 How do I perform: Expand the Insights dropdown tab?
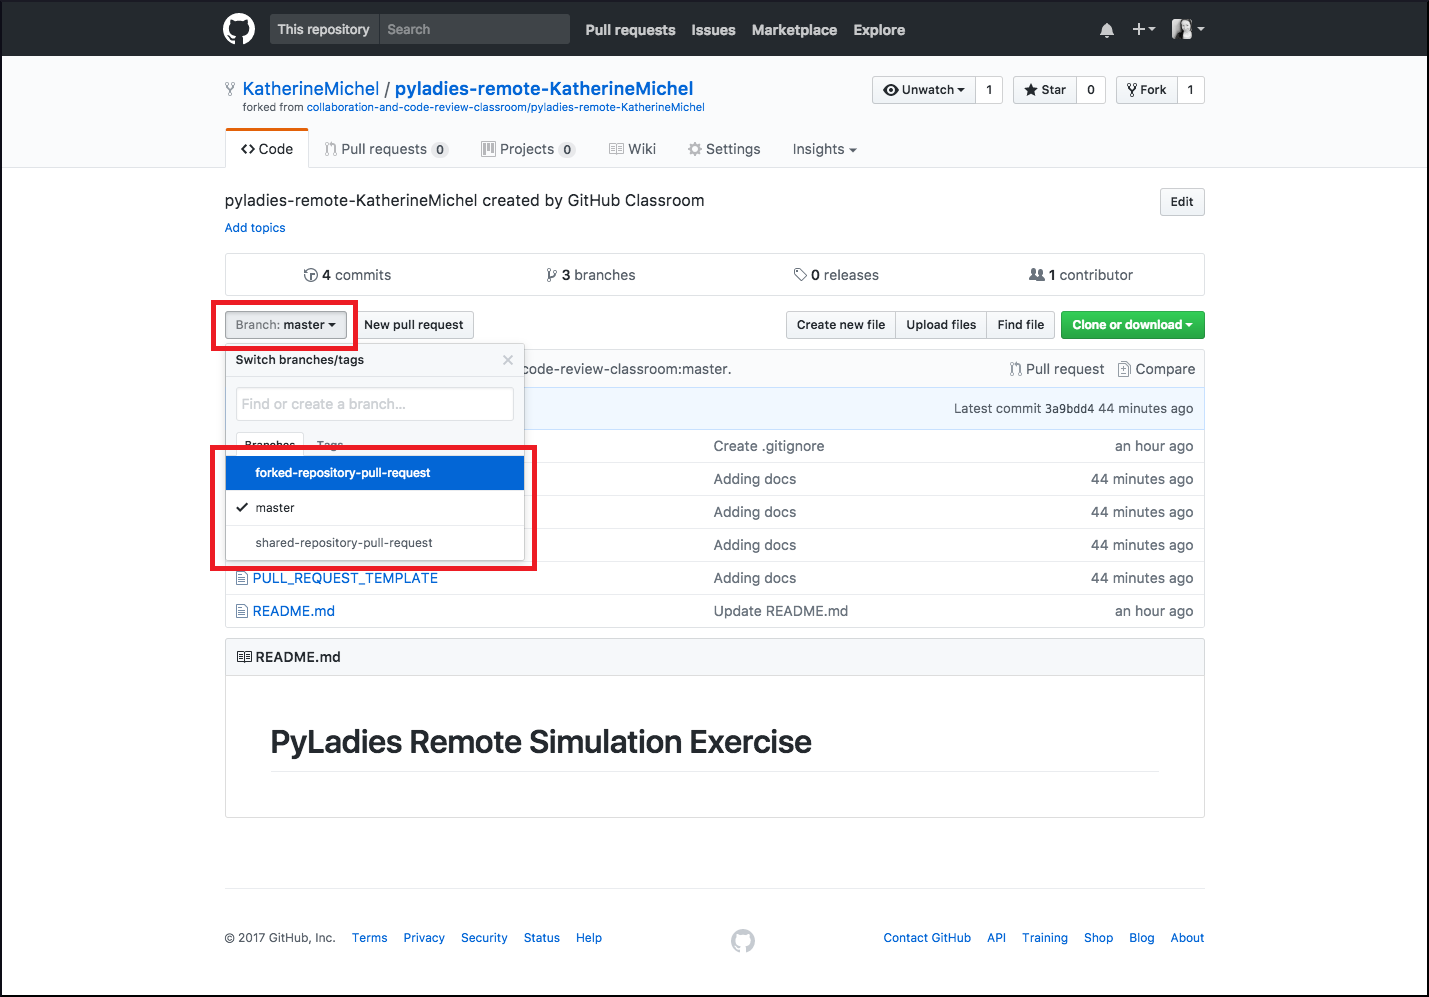point(824,149)
